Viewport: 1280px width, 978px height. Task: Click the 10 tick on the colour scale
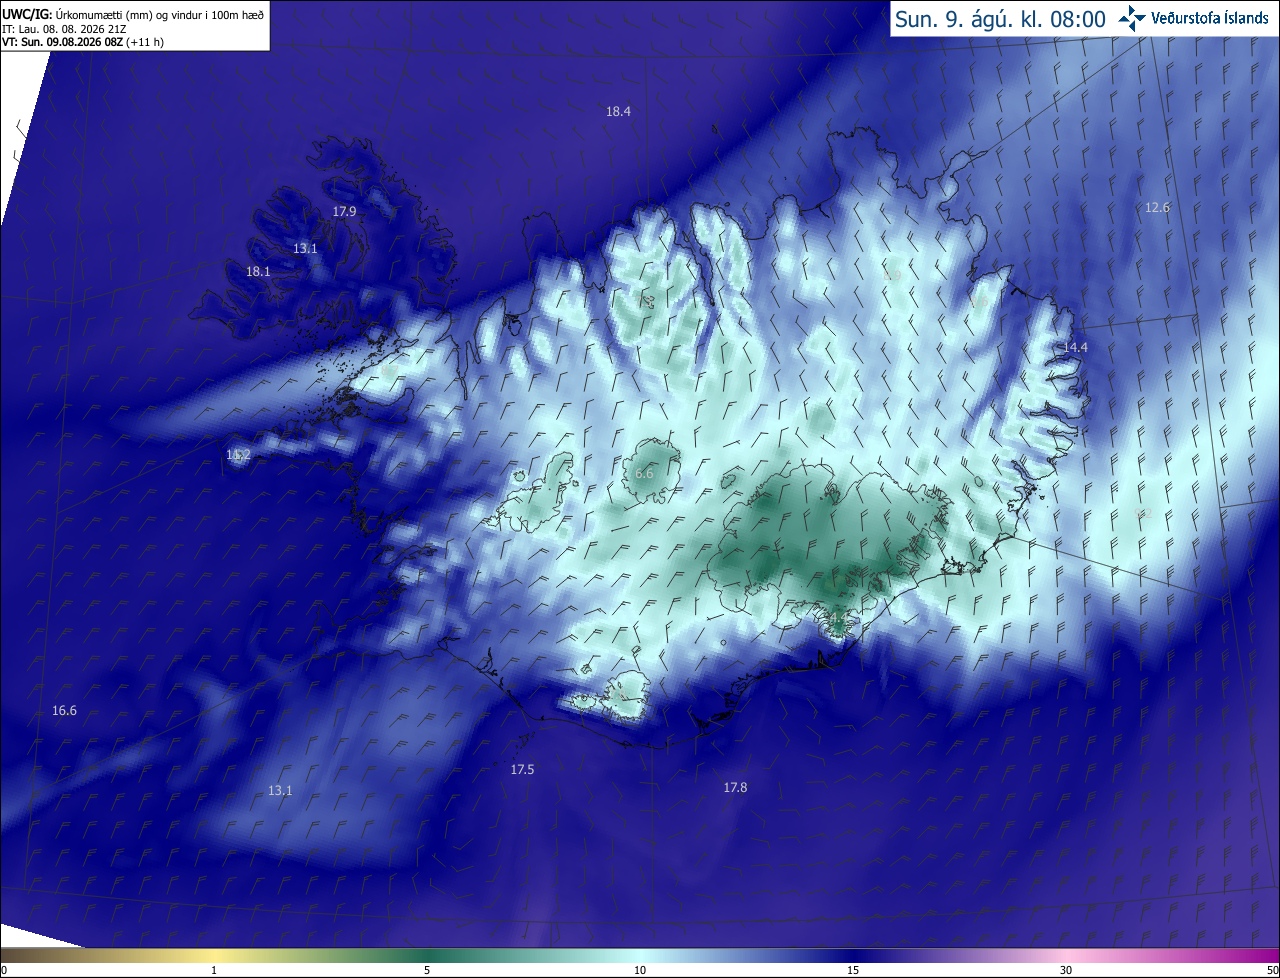(640, 970)
